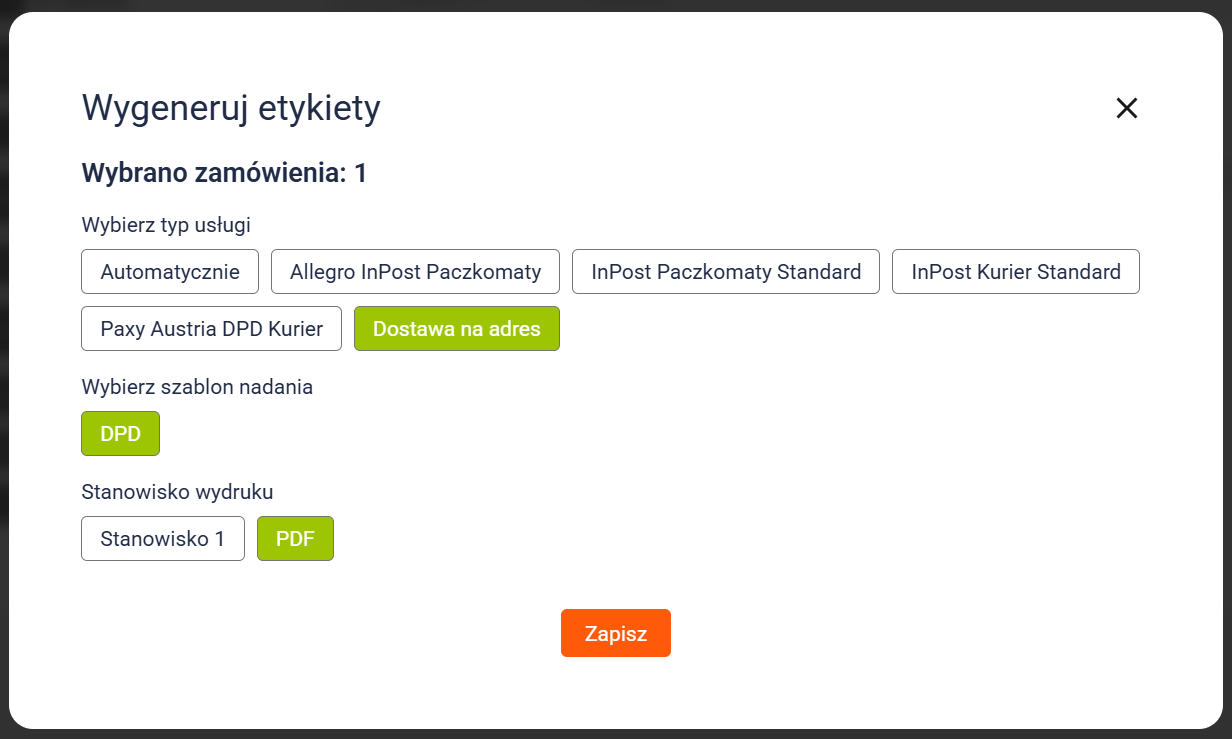Click the Wybierz typ usługi label
1232x739 pixels.
166,225
